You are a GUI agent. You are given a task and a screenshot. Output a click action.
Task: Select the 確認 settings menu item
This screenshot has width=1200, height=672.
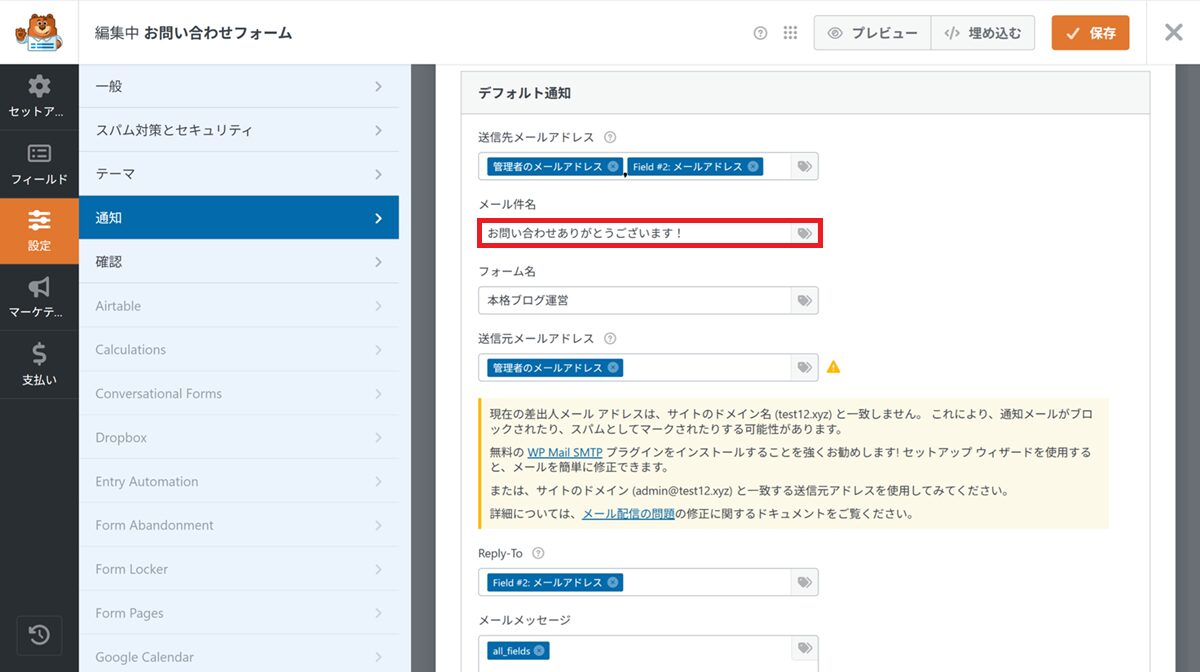238,262
